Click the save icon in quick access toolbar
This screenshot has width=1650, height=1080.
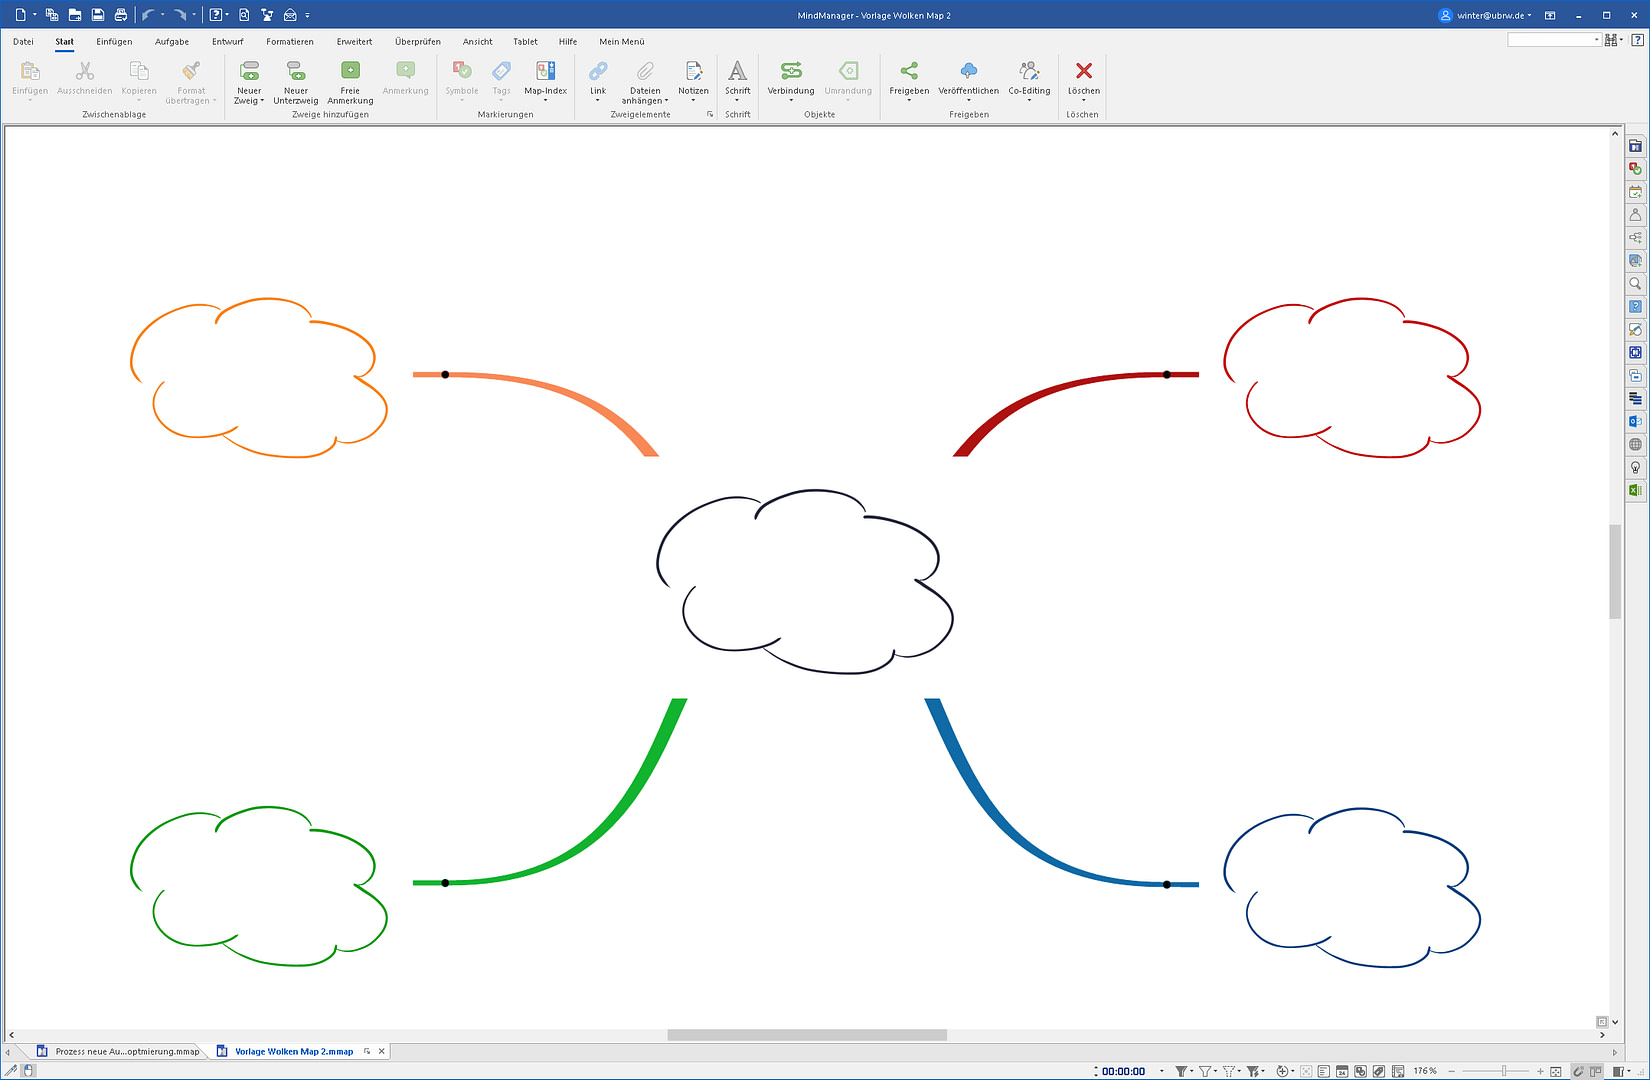pos(98,15)
